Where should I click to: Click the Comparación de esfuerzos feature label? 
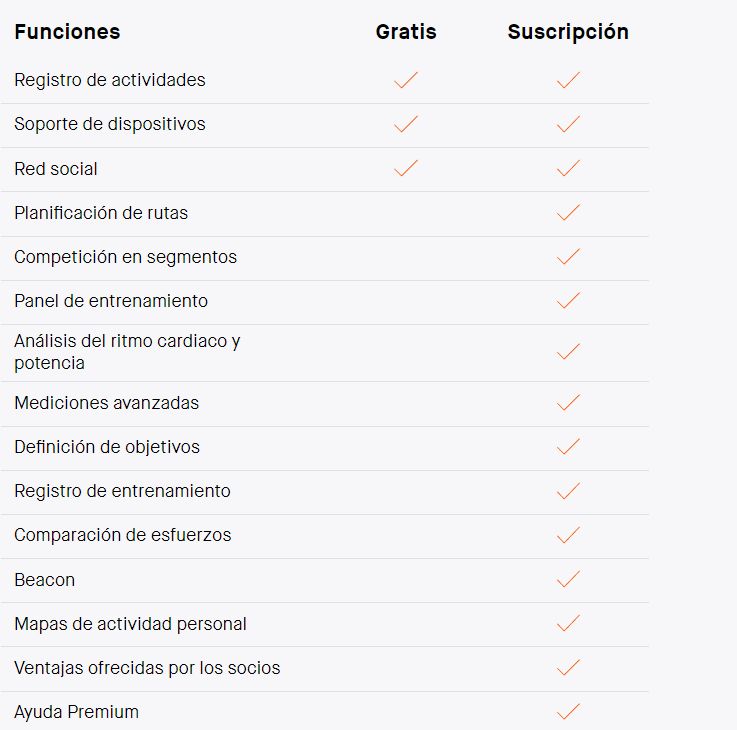pyautogui.click(x=123, y=535)
